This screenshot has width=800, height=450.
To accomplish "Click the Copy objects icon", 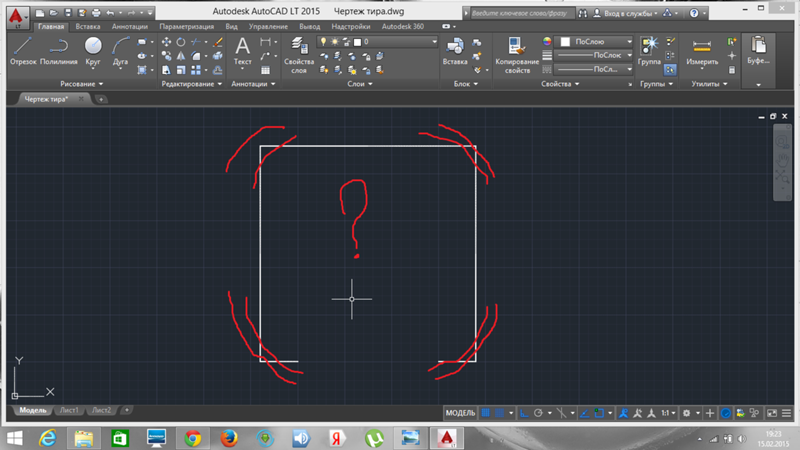I will click(x=166, y=56).
